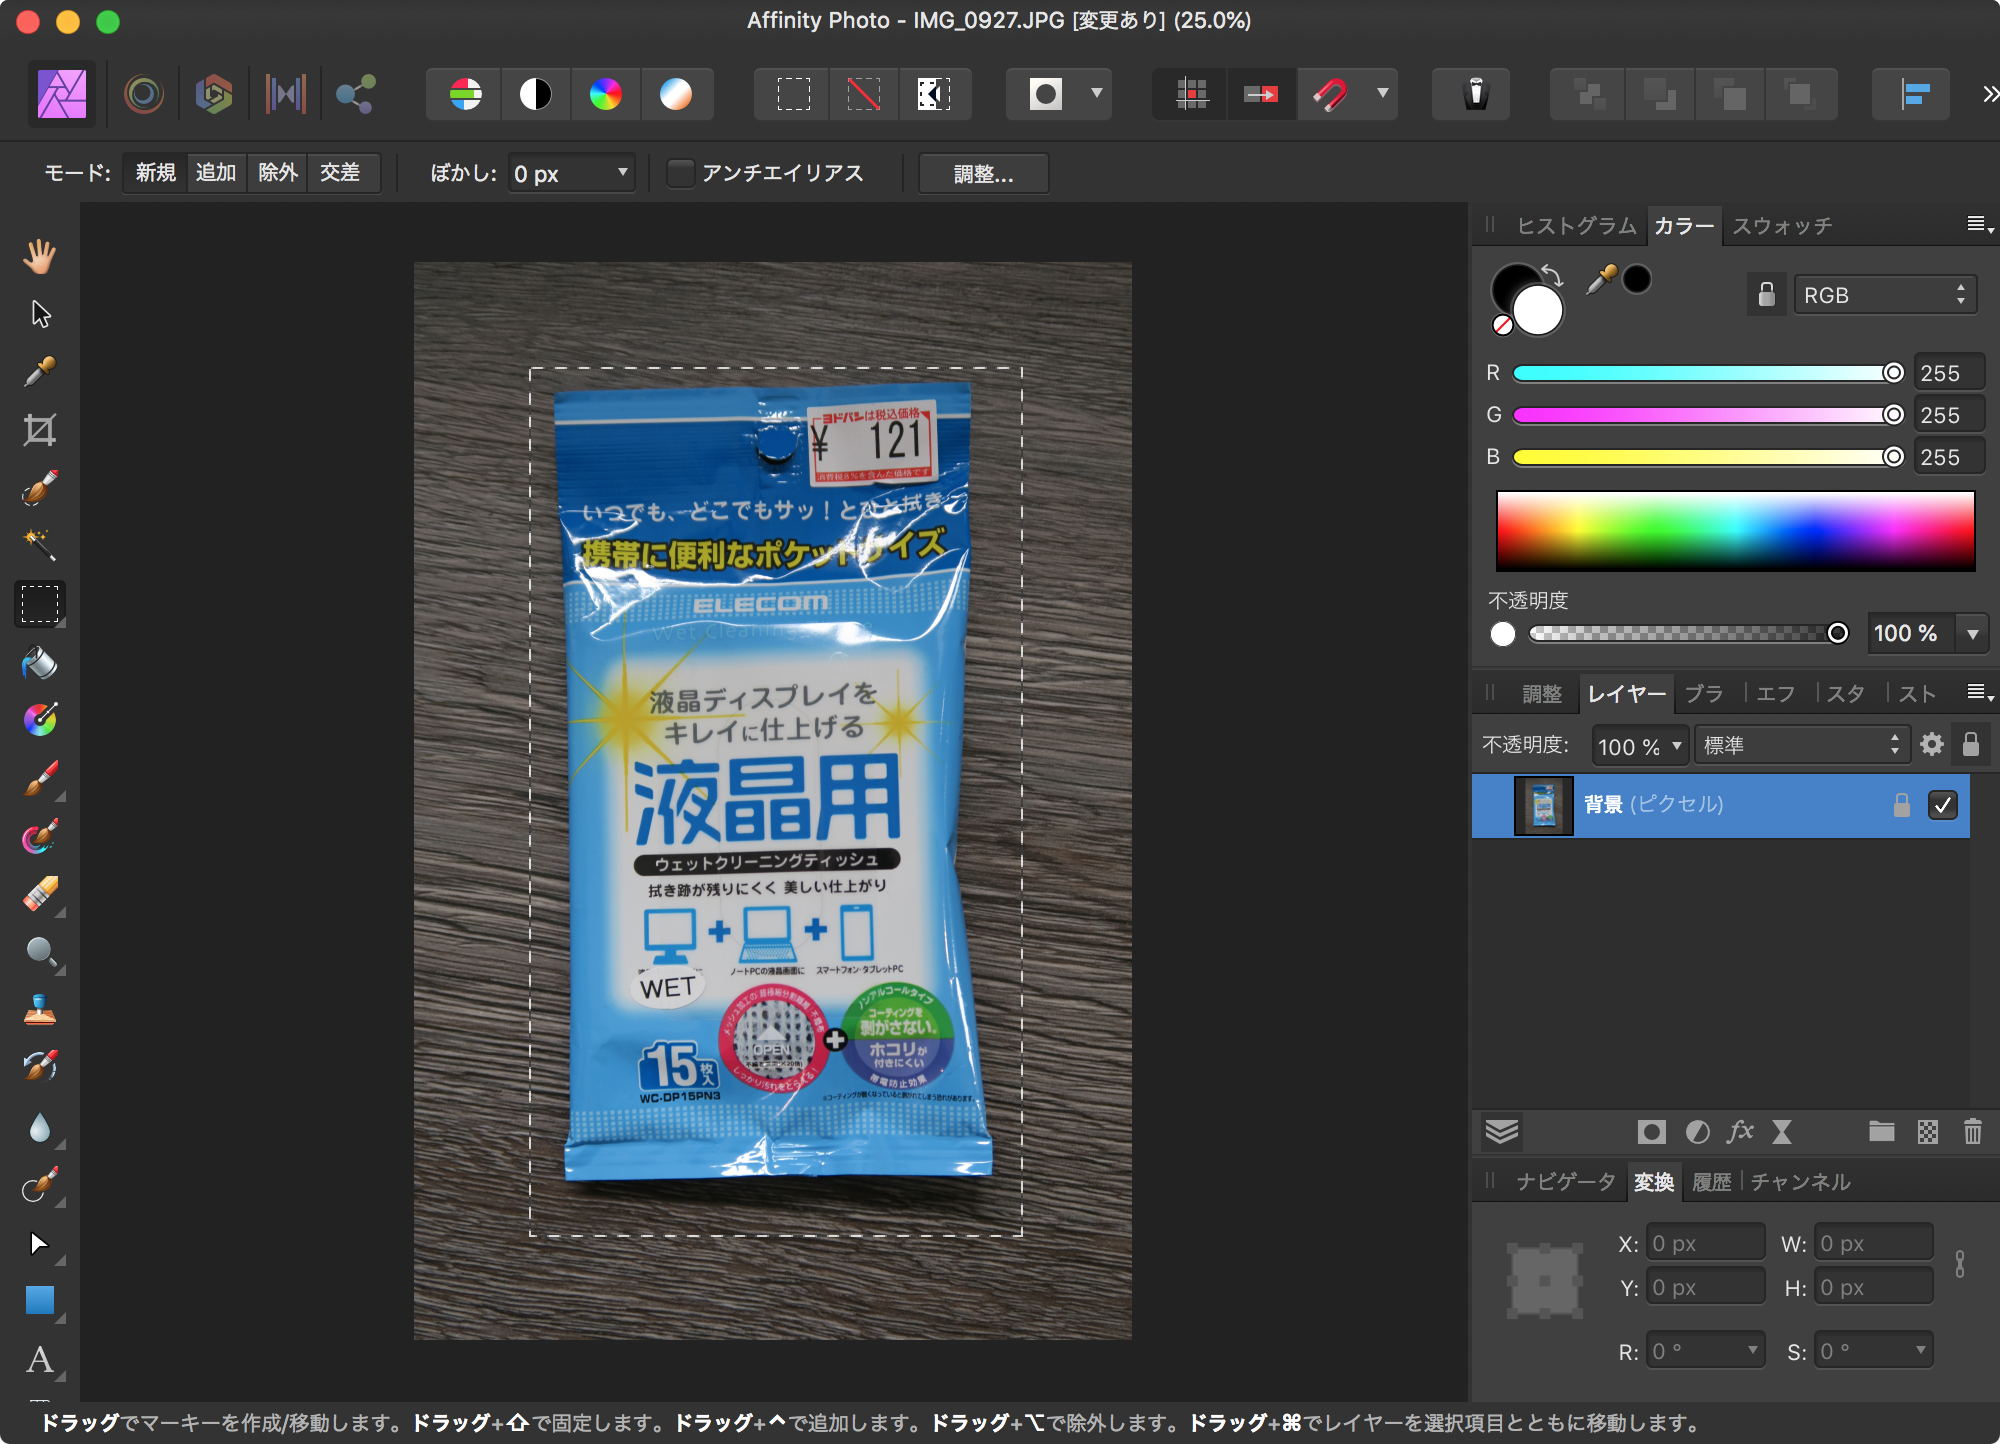Toggle the color lock next to RGB
This screenshot has height=1444, width=2000.
point(1767,295)
